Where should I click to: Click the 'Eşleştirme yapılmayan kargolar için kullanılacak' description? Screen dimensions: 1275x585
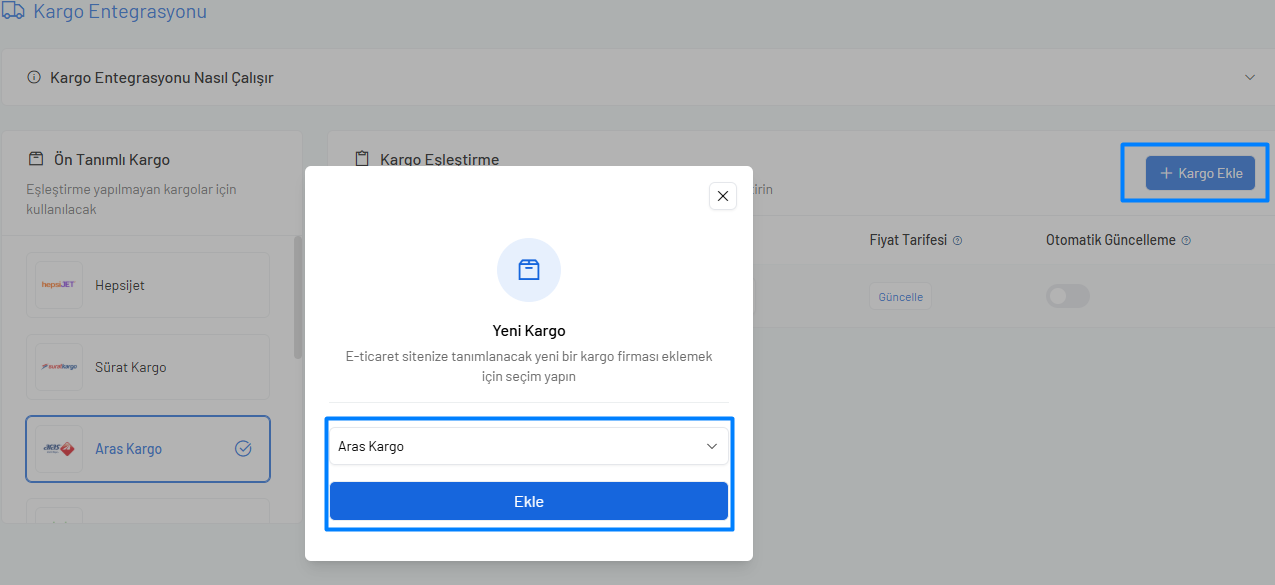[x=131, y=199]
